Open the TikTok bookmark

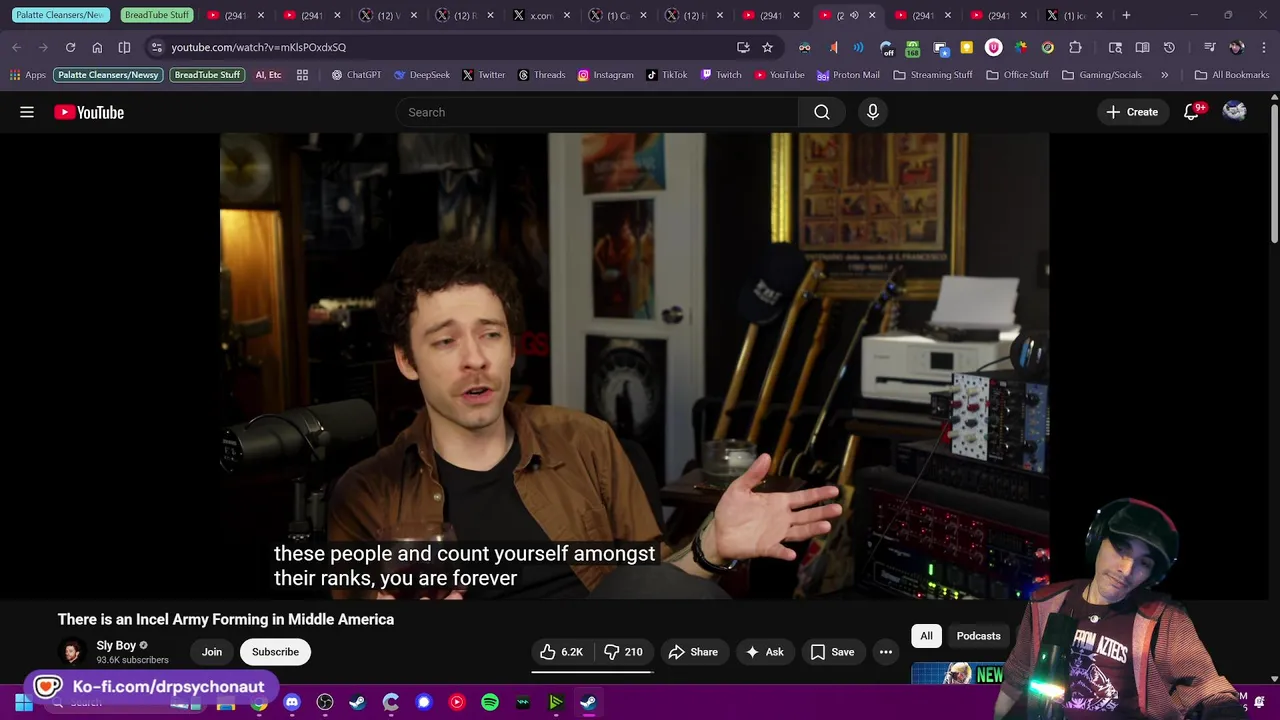tap(666, 75)
